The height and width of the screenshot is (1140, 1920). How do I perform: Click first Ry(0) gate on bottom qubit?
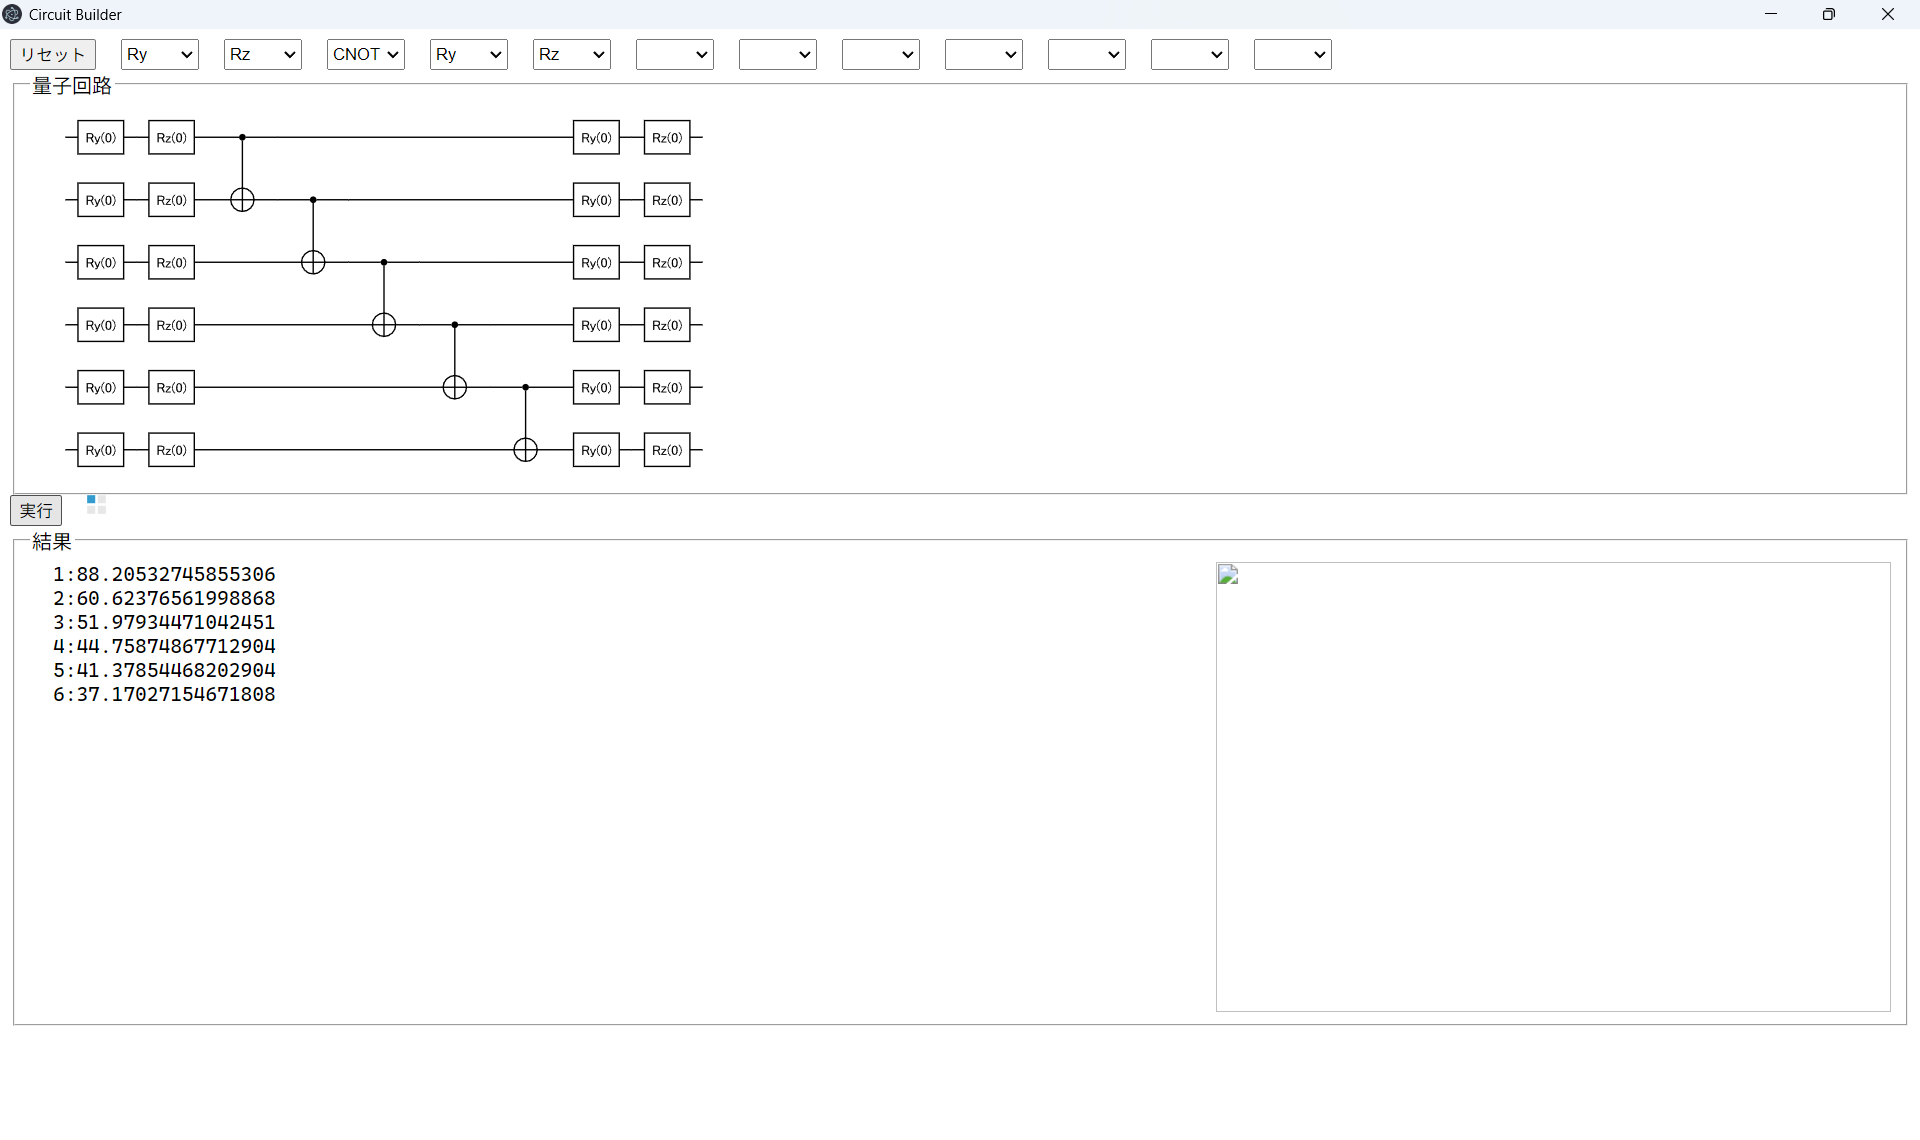click(101, 450)
